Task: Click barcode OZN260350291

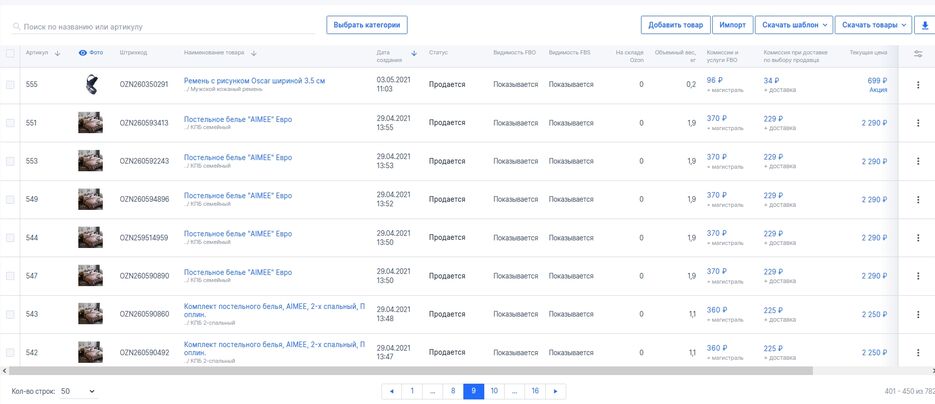Action: tap(144, 85)
